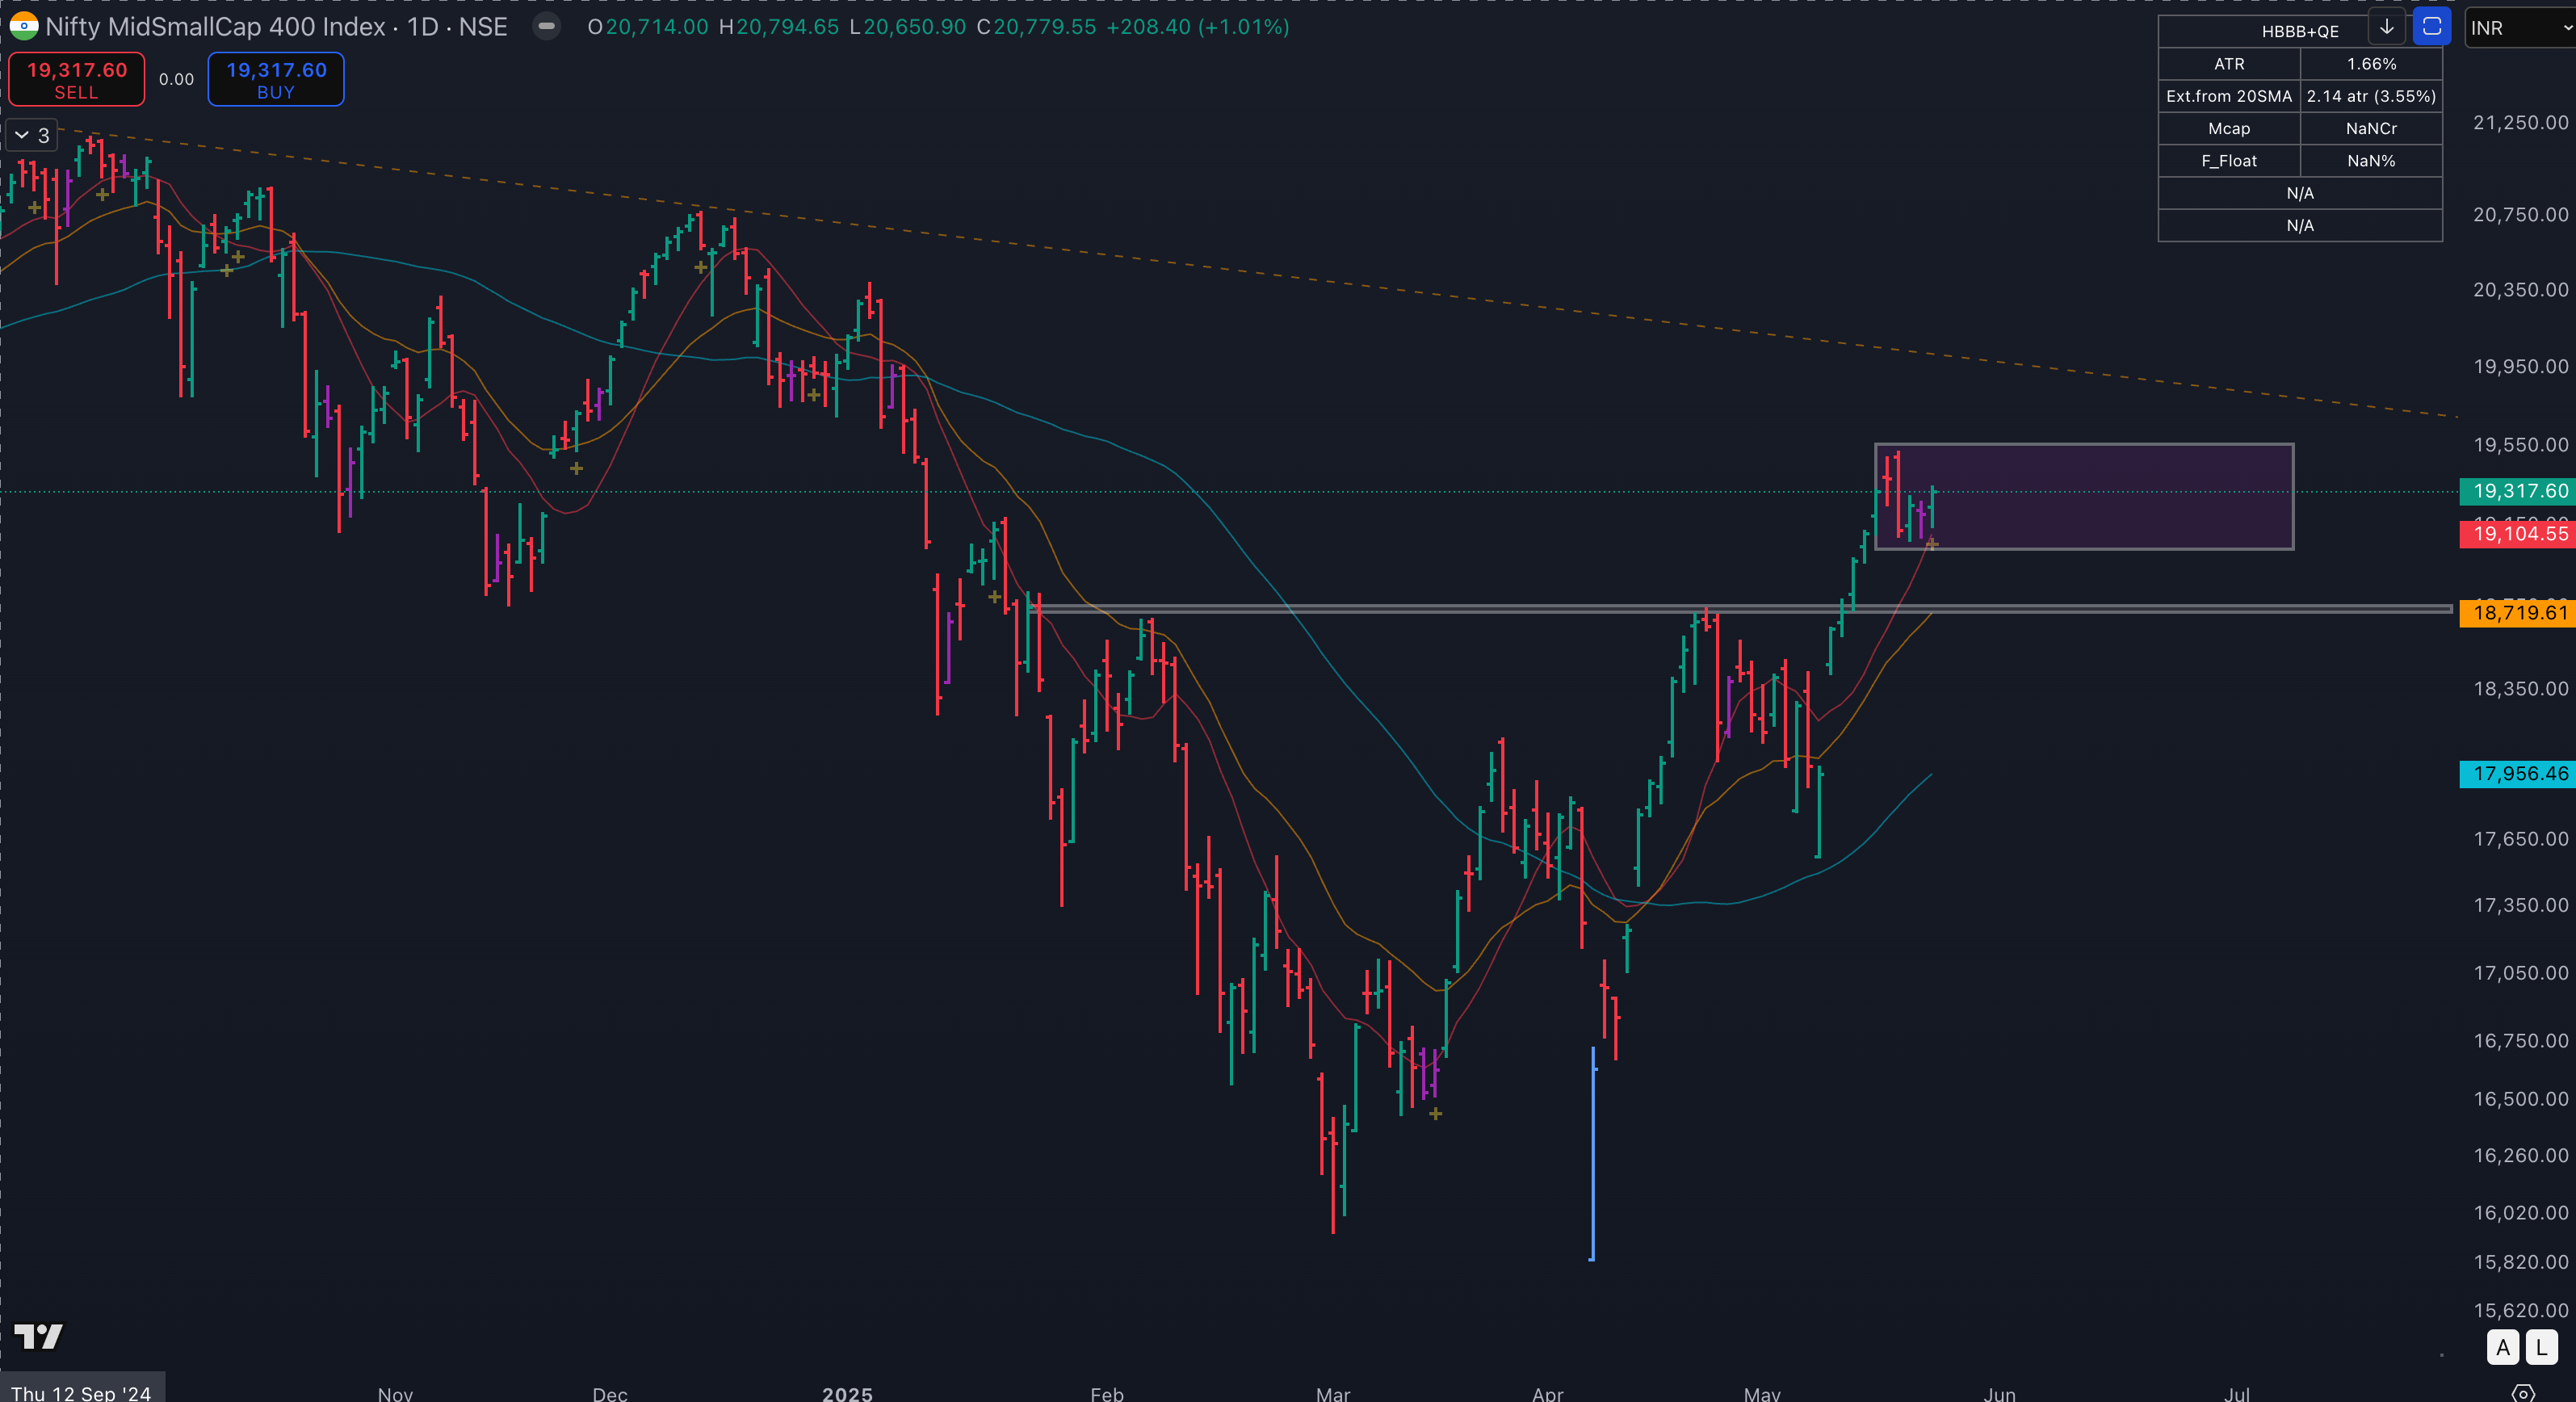The image size is (2576, 1402).
Task: Select the change value +208.40 (+1.01%)
Action: coord(1198,27)
